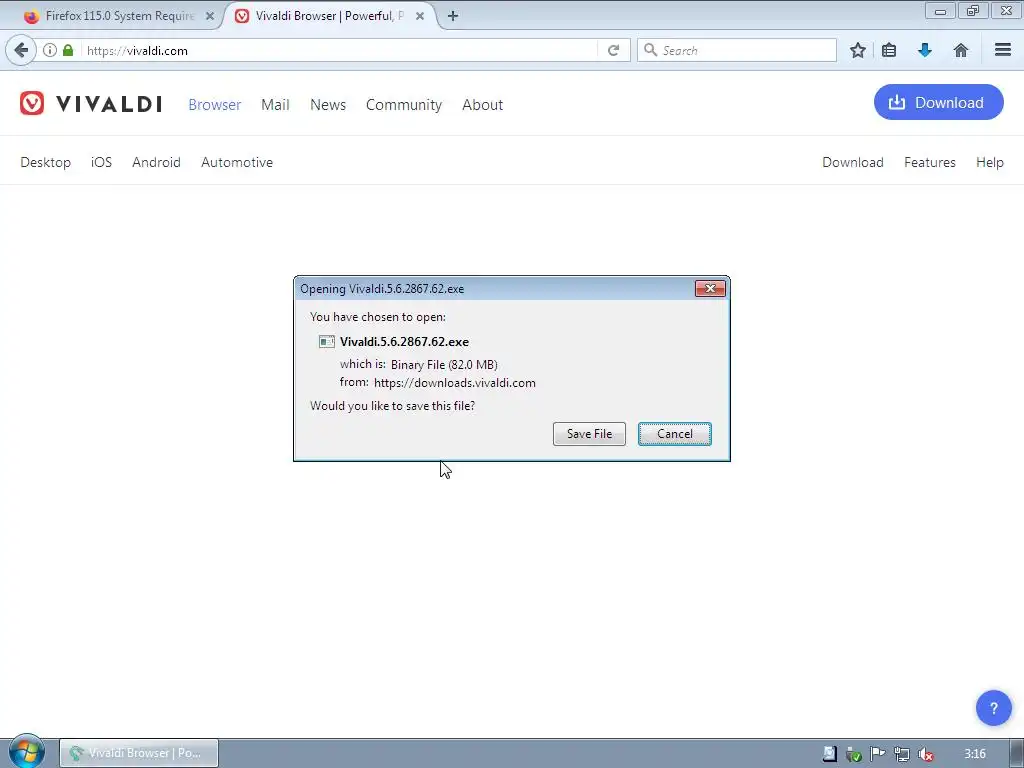Click the leftmost document tray icon

829,754
